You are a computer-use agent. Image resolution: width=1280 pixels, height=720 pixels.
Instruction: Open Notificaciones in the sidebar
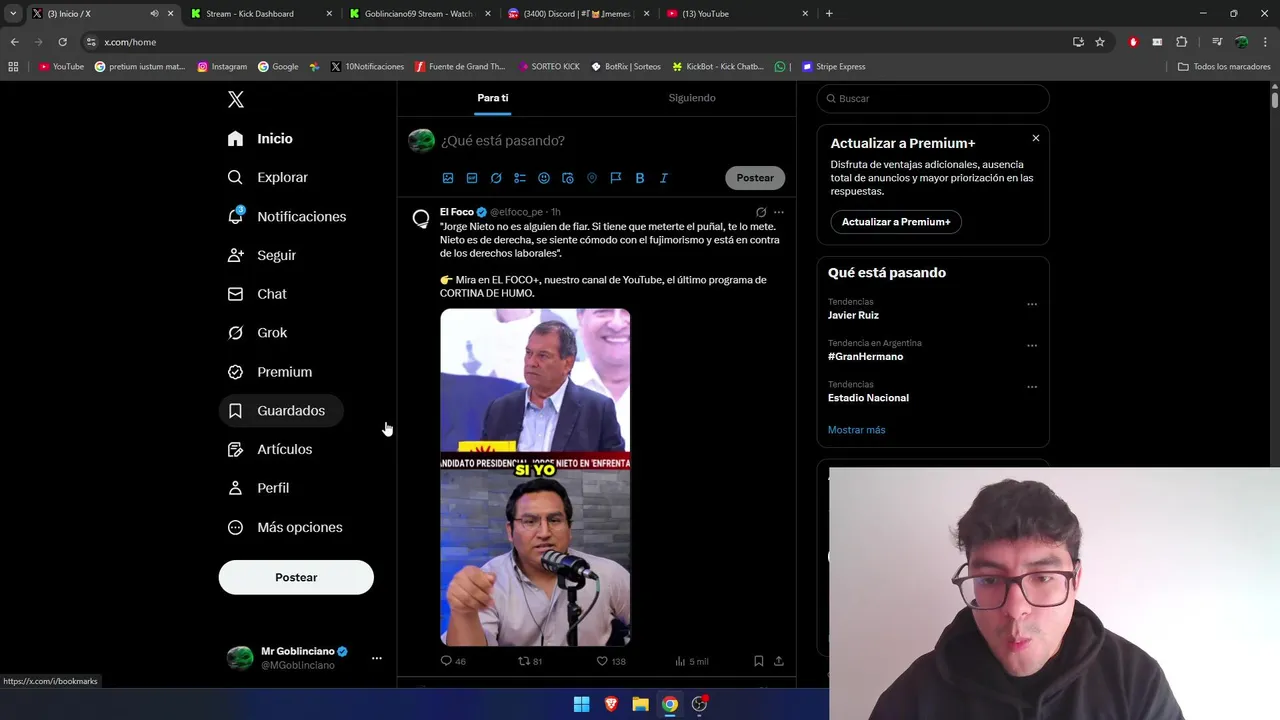click(286, 216)
